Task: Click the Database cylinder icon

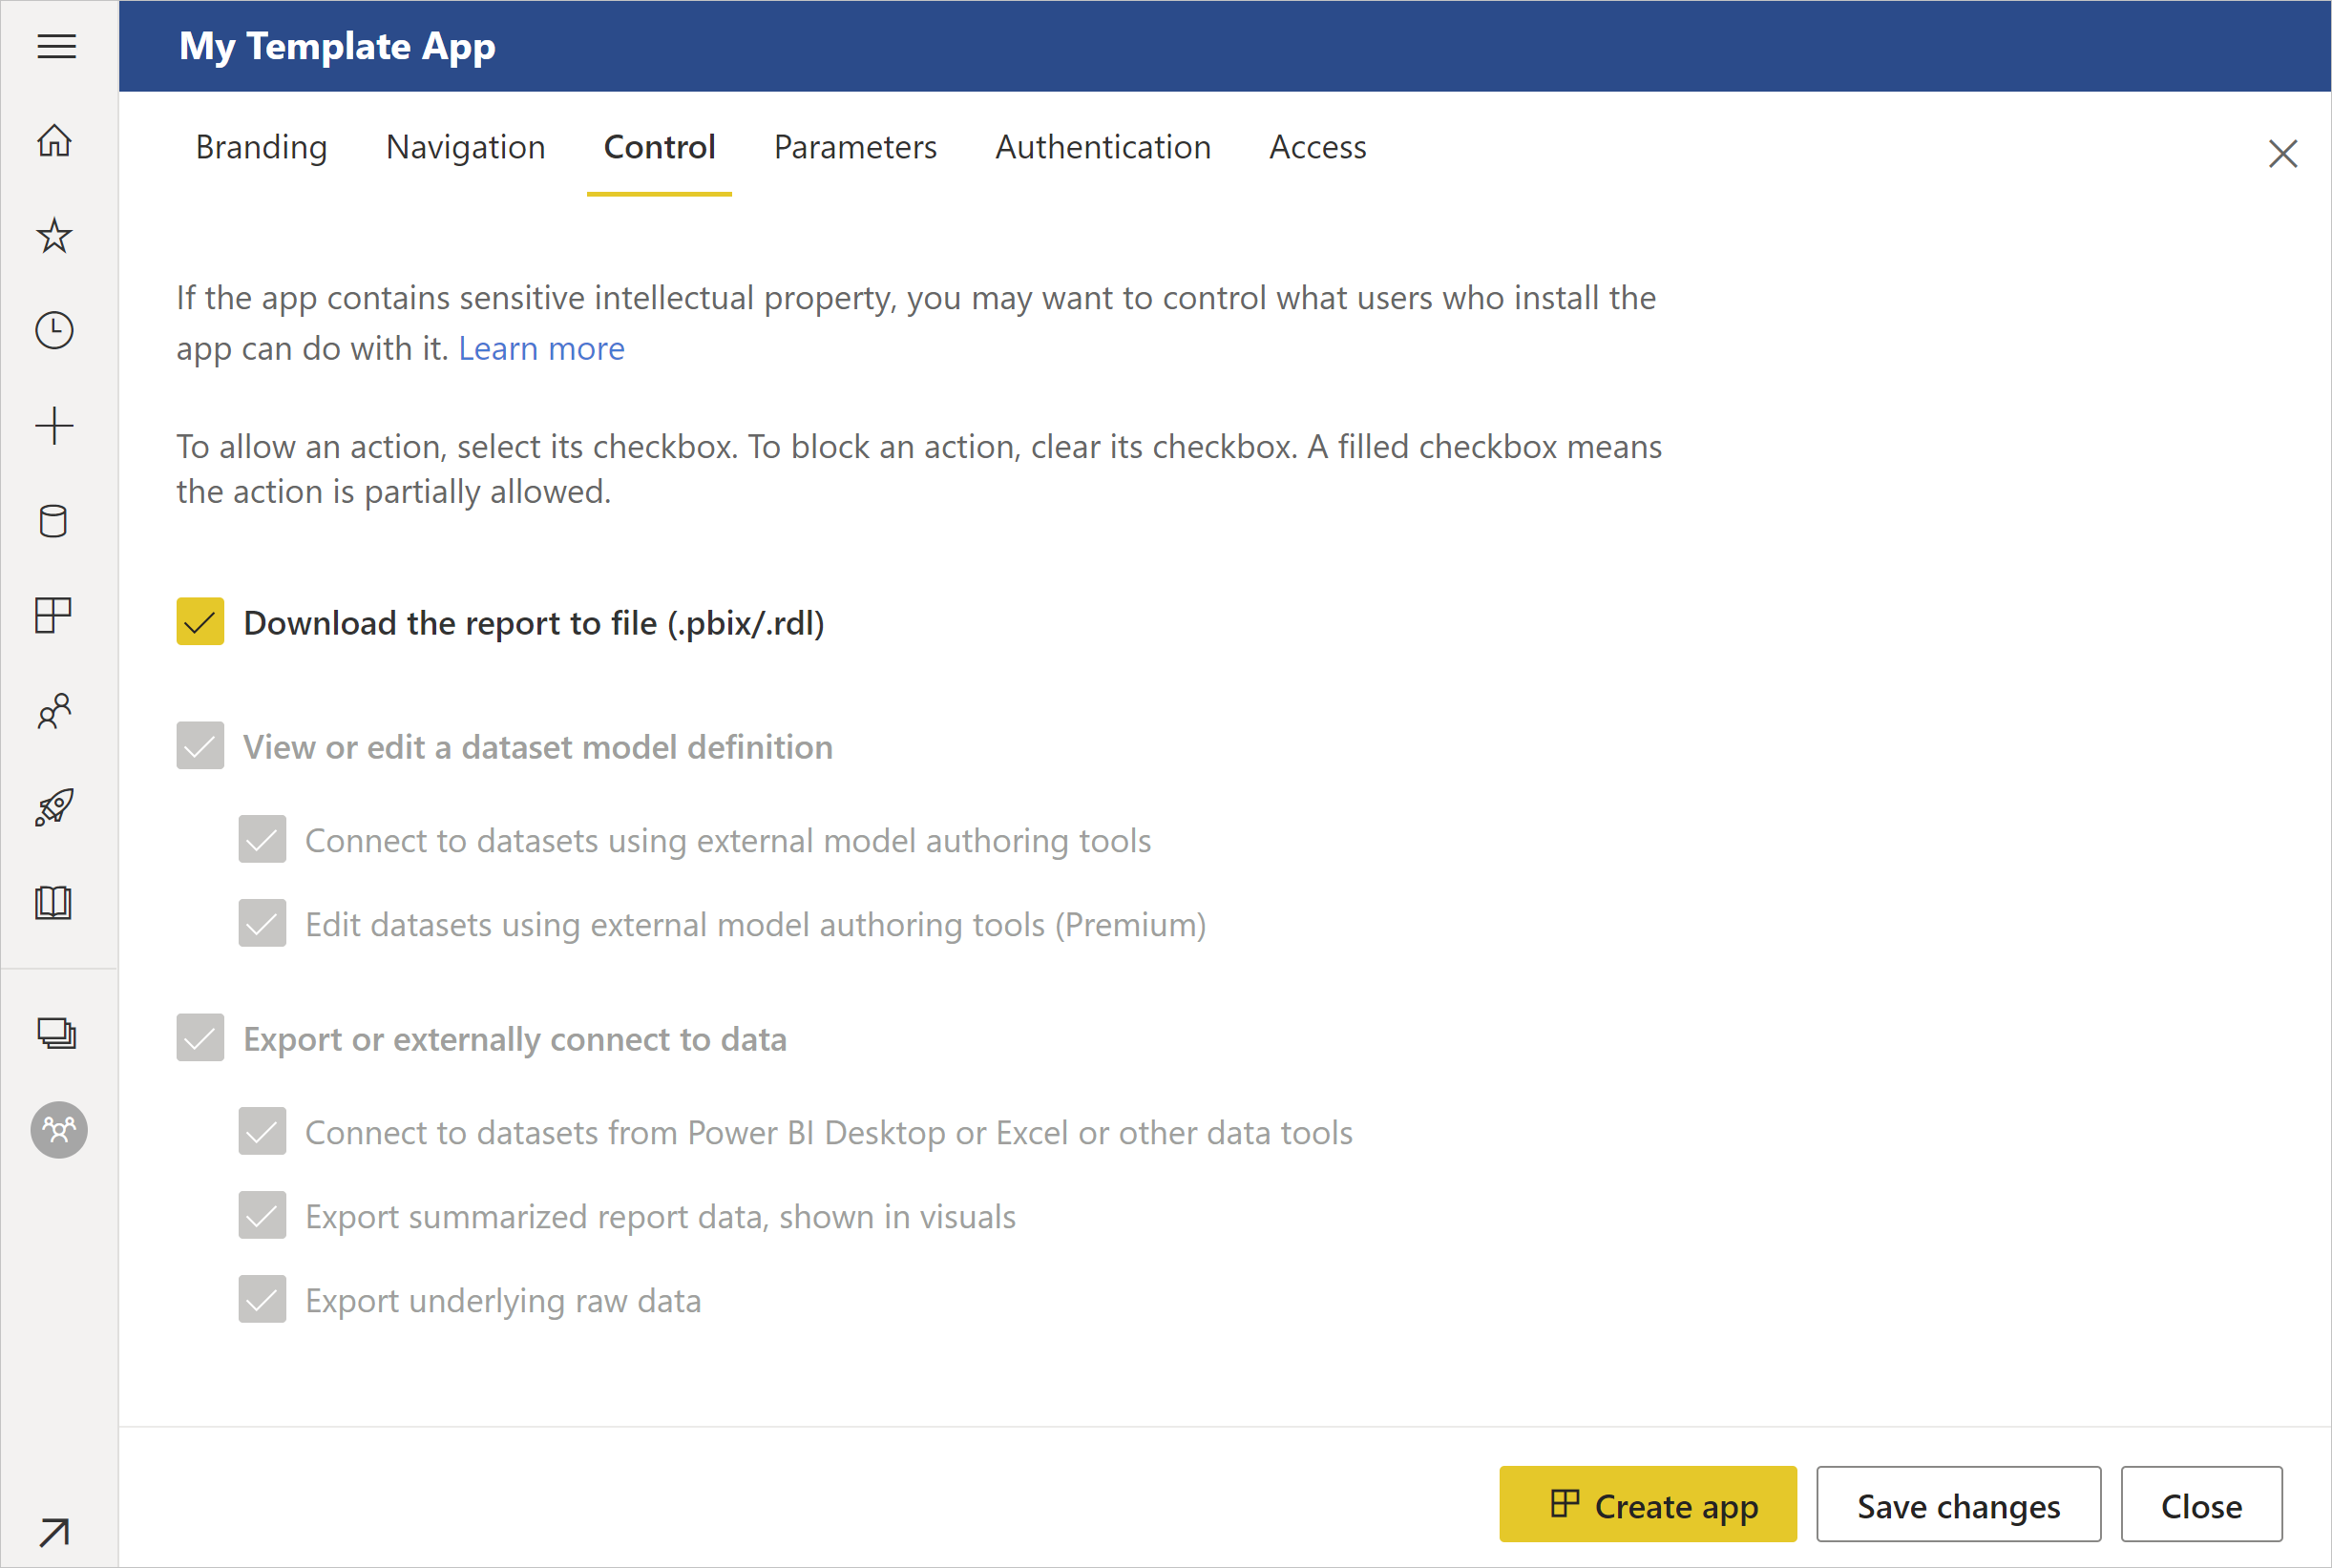Action: 57,520
